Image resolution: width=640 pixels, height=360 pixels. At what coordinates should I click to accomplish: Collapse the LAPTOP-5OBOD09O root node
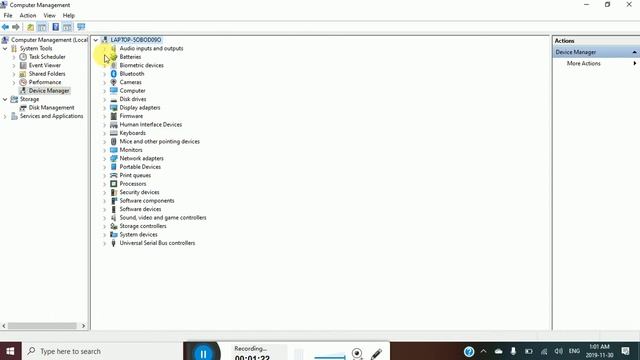(x=96, y=40)
